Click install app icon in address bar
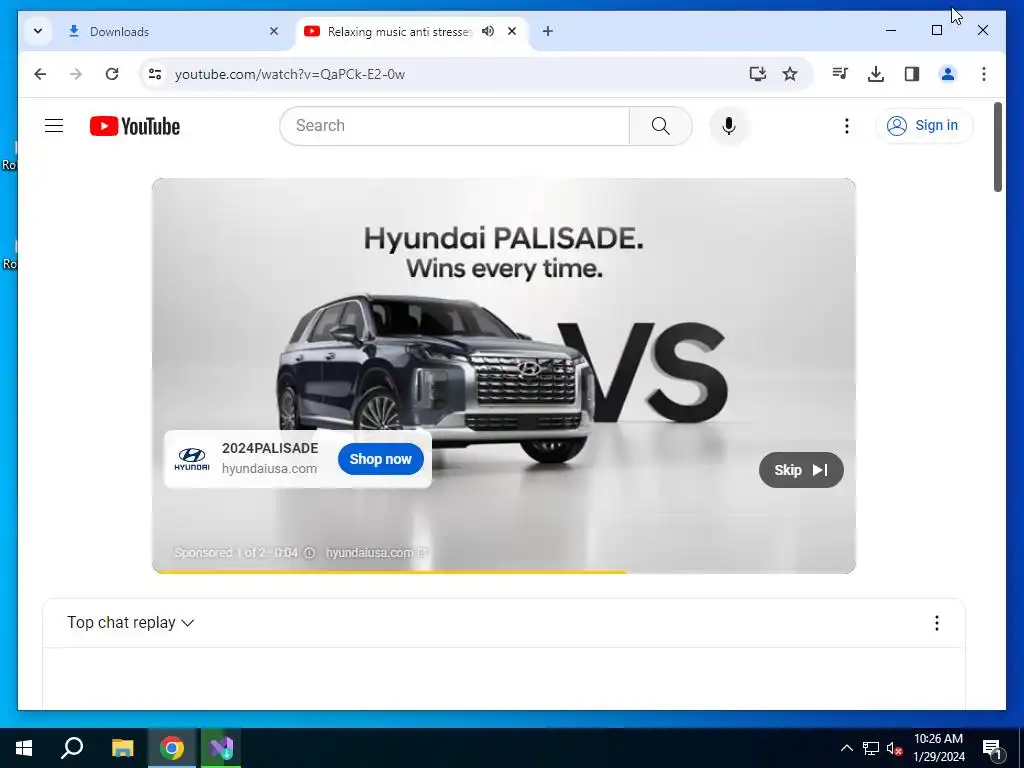1024x768 pixels. pyautogui.click(x=758, y=74)
